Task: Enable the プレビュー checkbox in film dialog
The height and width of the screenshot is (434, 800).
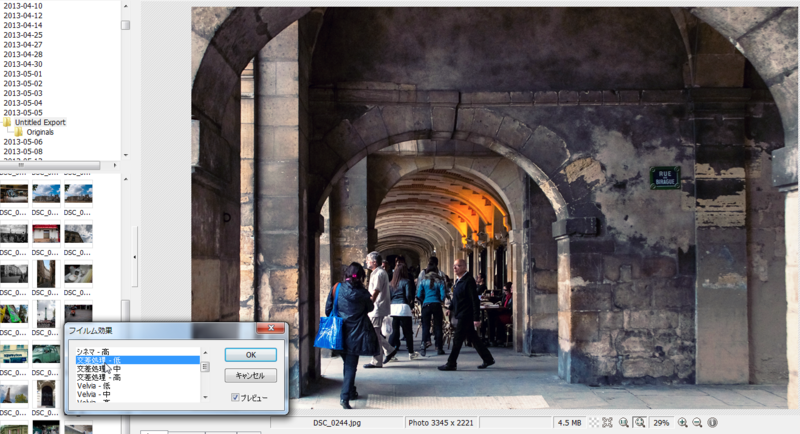Action: tap(235, 397)
